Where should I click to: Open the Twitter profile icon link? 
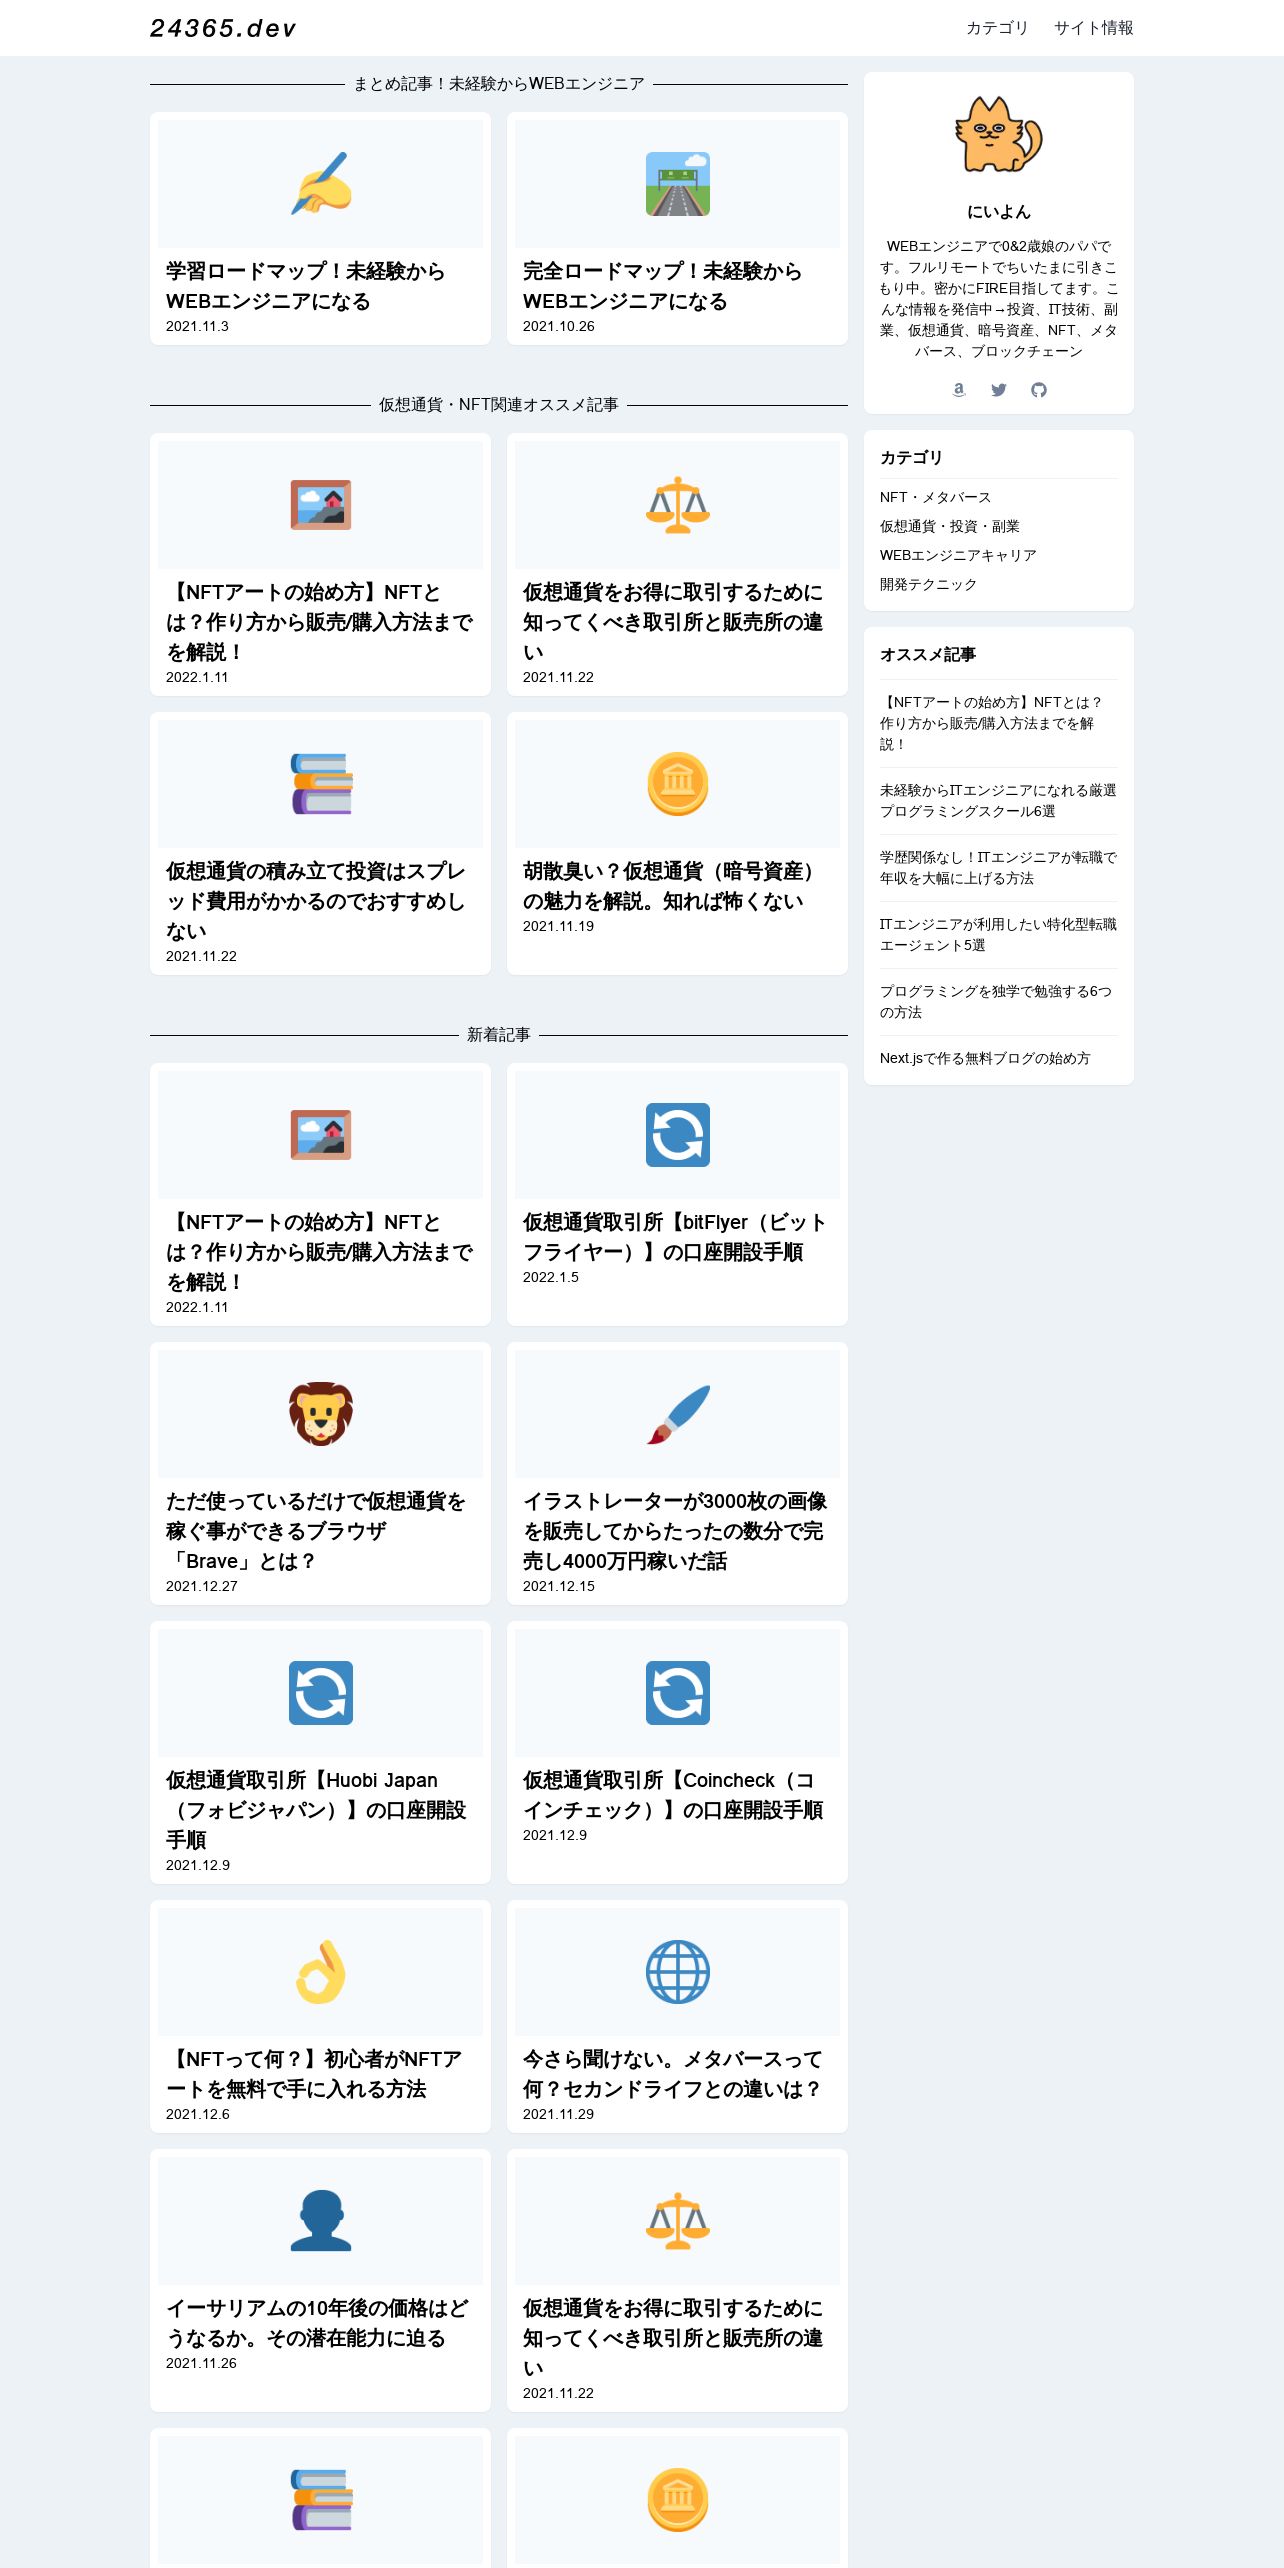[999, 390]
